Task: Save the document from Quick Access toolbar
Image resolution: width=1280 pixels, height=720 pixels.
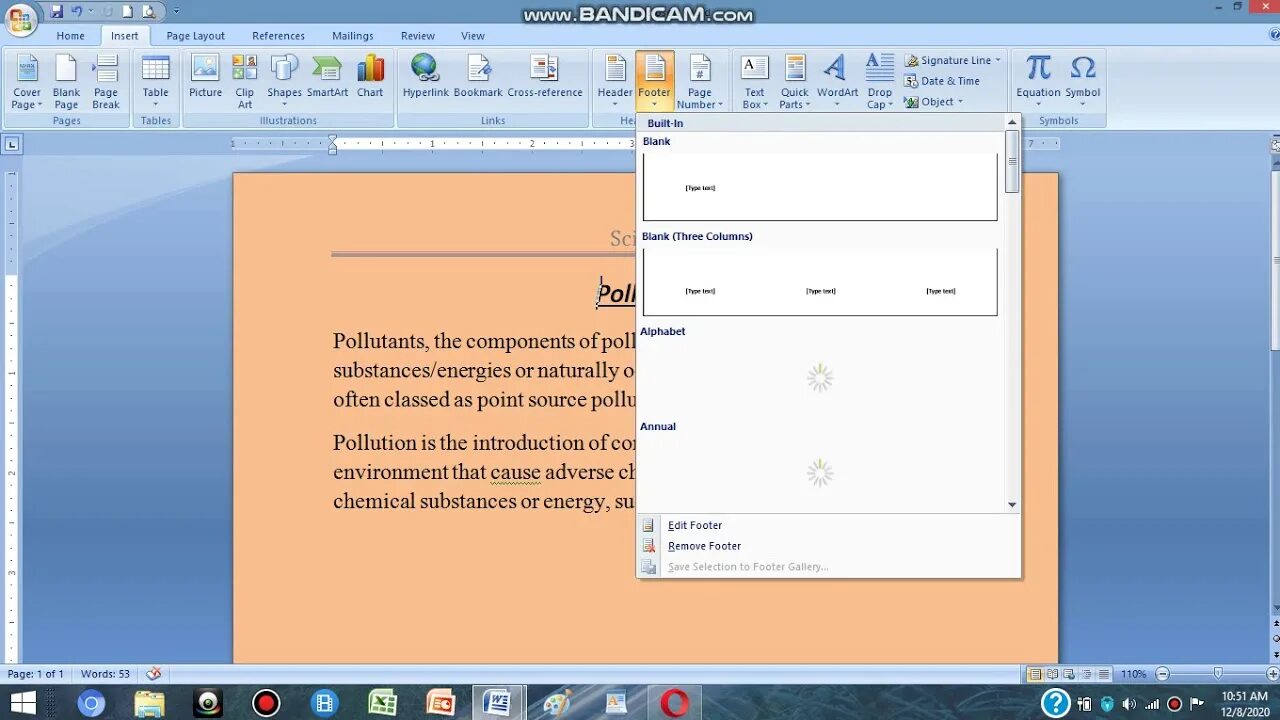Action: pos(56,11)
